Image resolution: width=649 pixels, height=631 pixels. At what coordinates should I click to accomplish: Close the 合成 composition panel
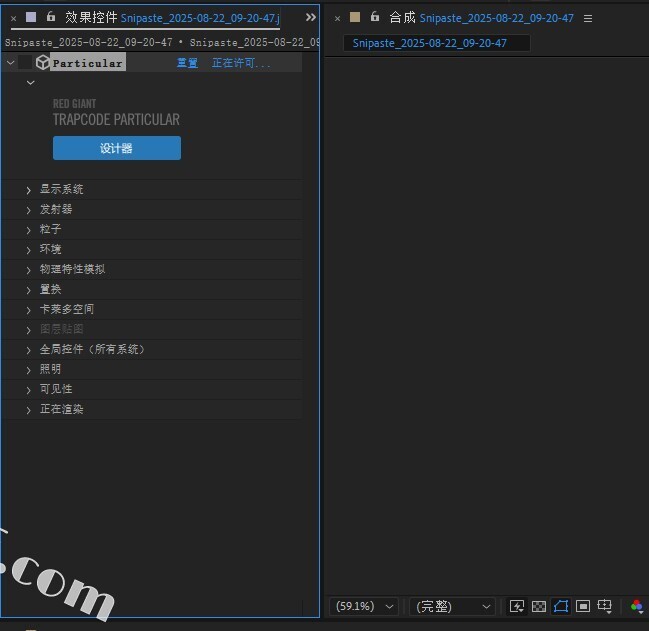pyautogui.click(x=337, y=18)
